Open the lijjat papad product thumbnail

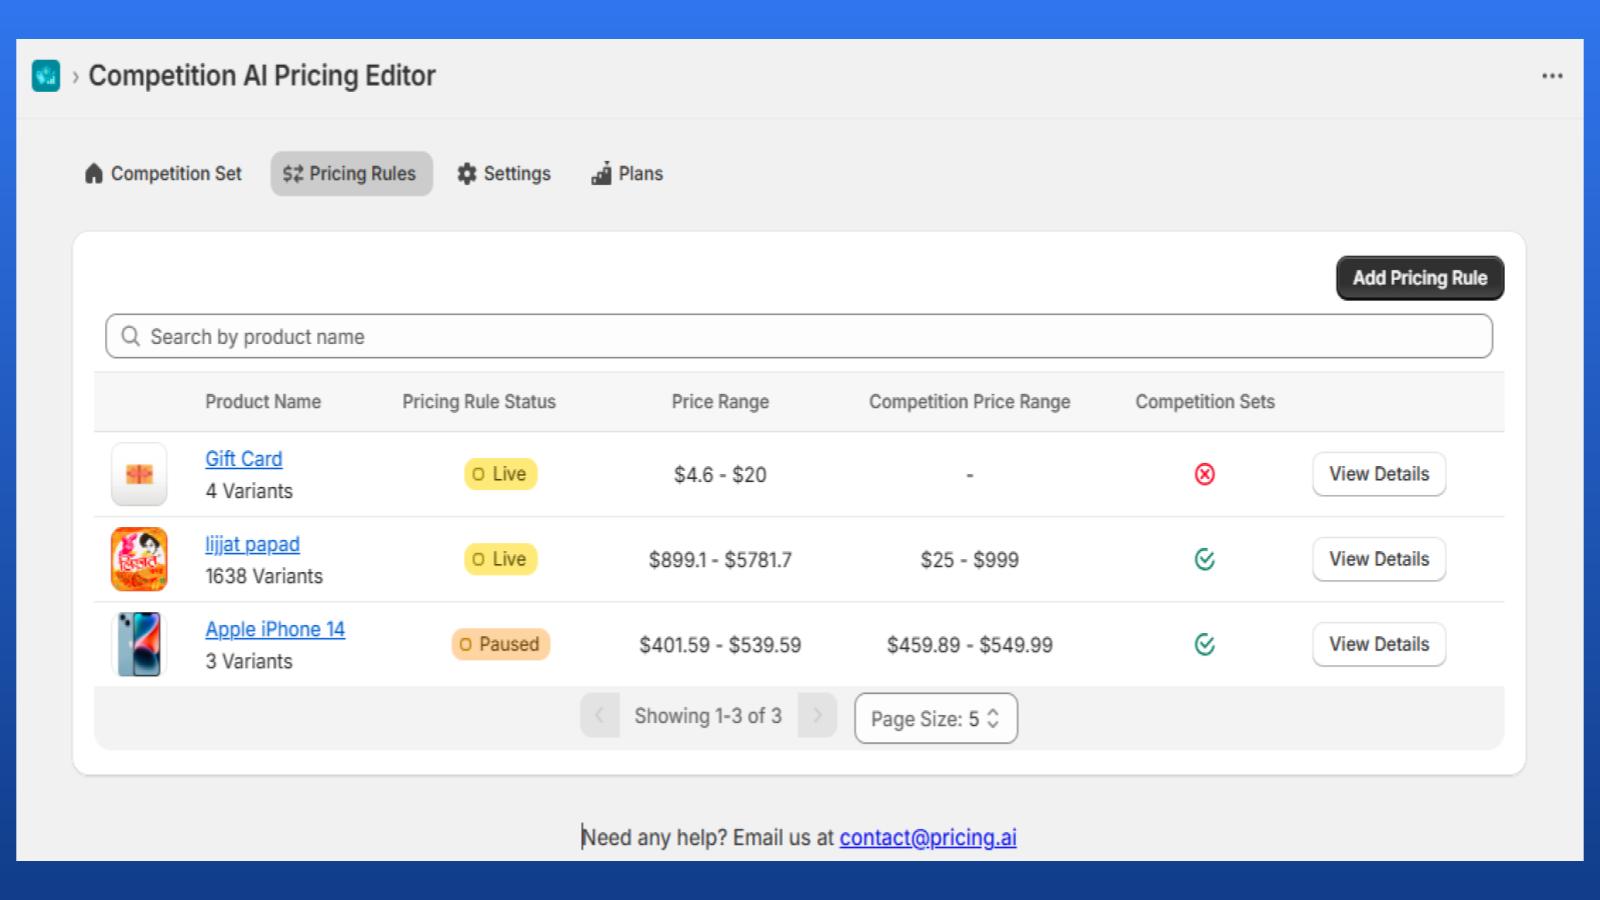point(139,559)
